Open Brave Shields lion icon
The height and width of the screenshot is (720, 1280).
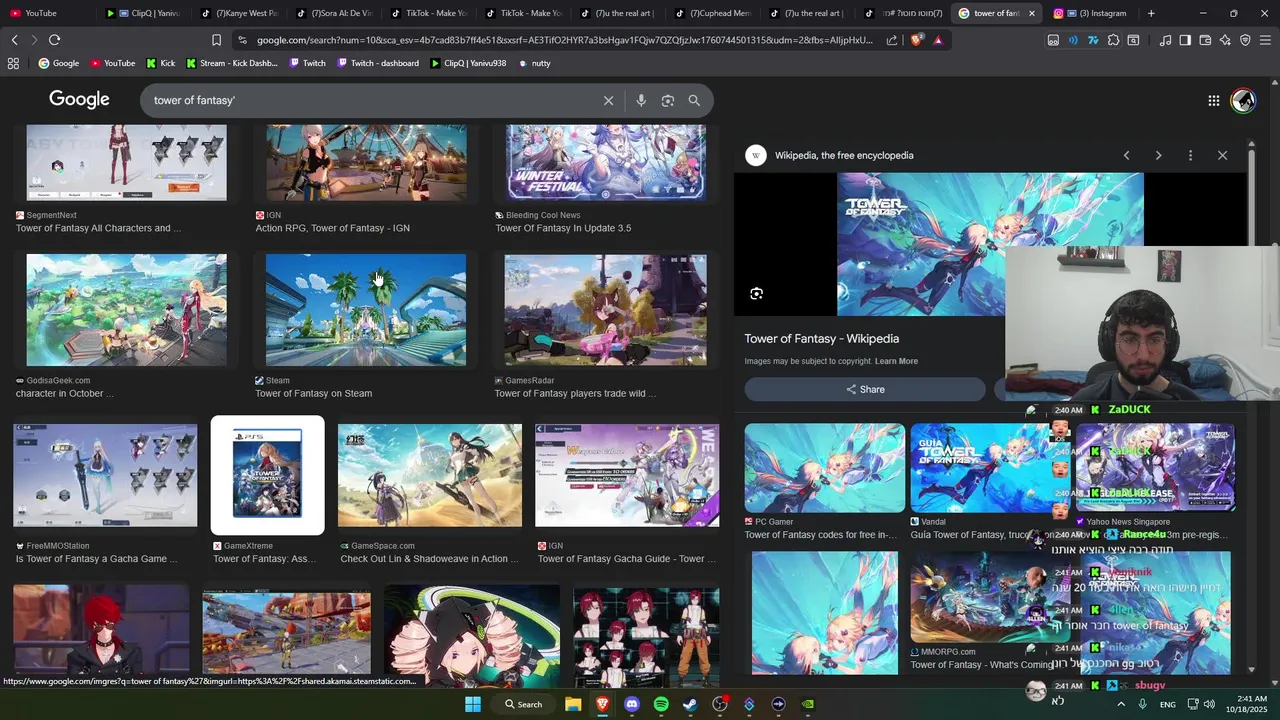pyautogui.click(x=917, y=40)
